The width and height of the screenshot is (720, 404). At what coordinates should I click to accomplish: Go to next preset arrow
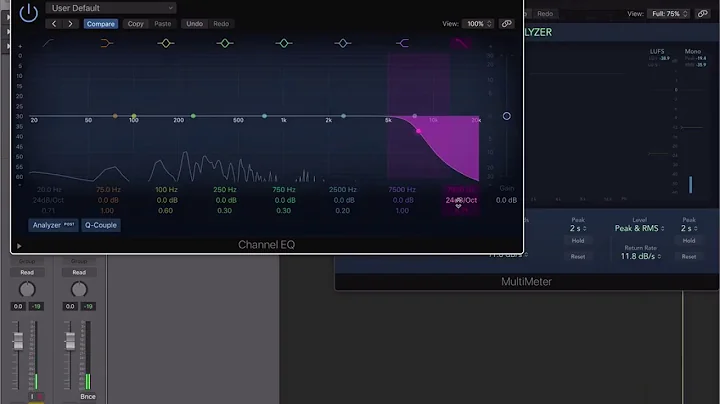tap(70, 24)
